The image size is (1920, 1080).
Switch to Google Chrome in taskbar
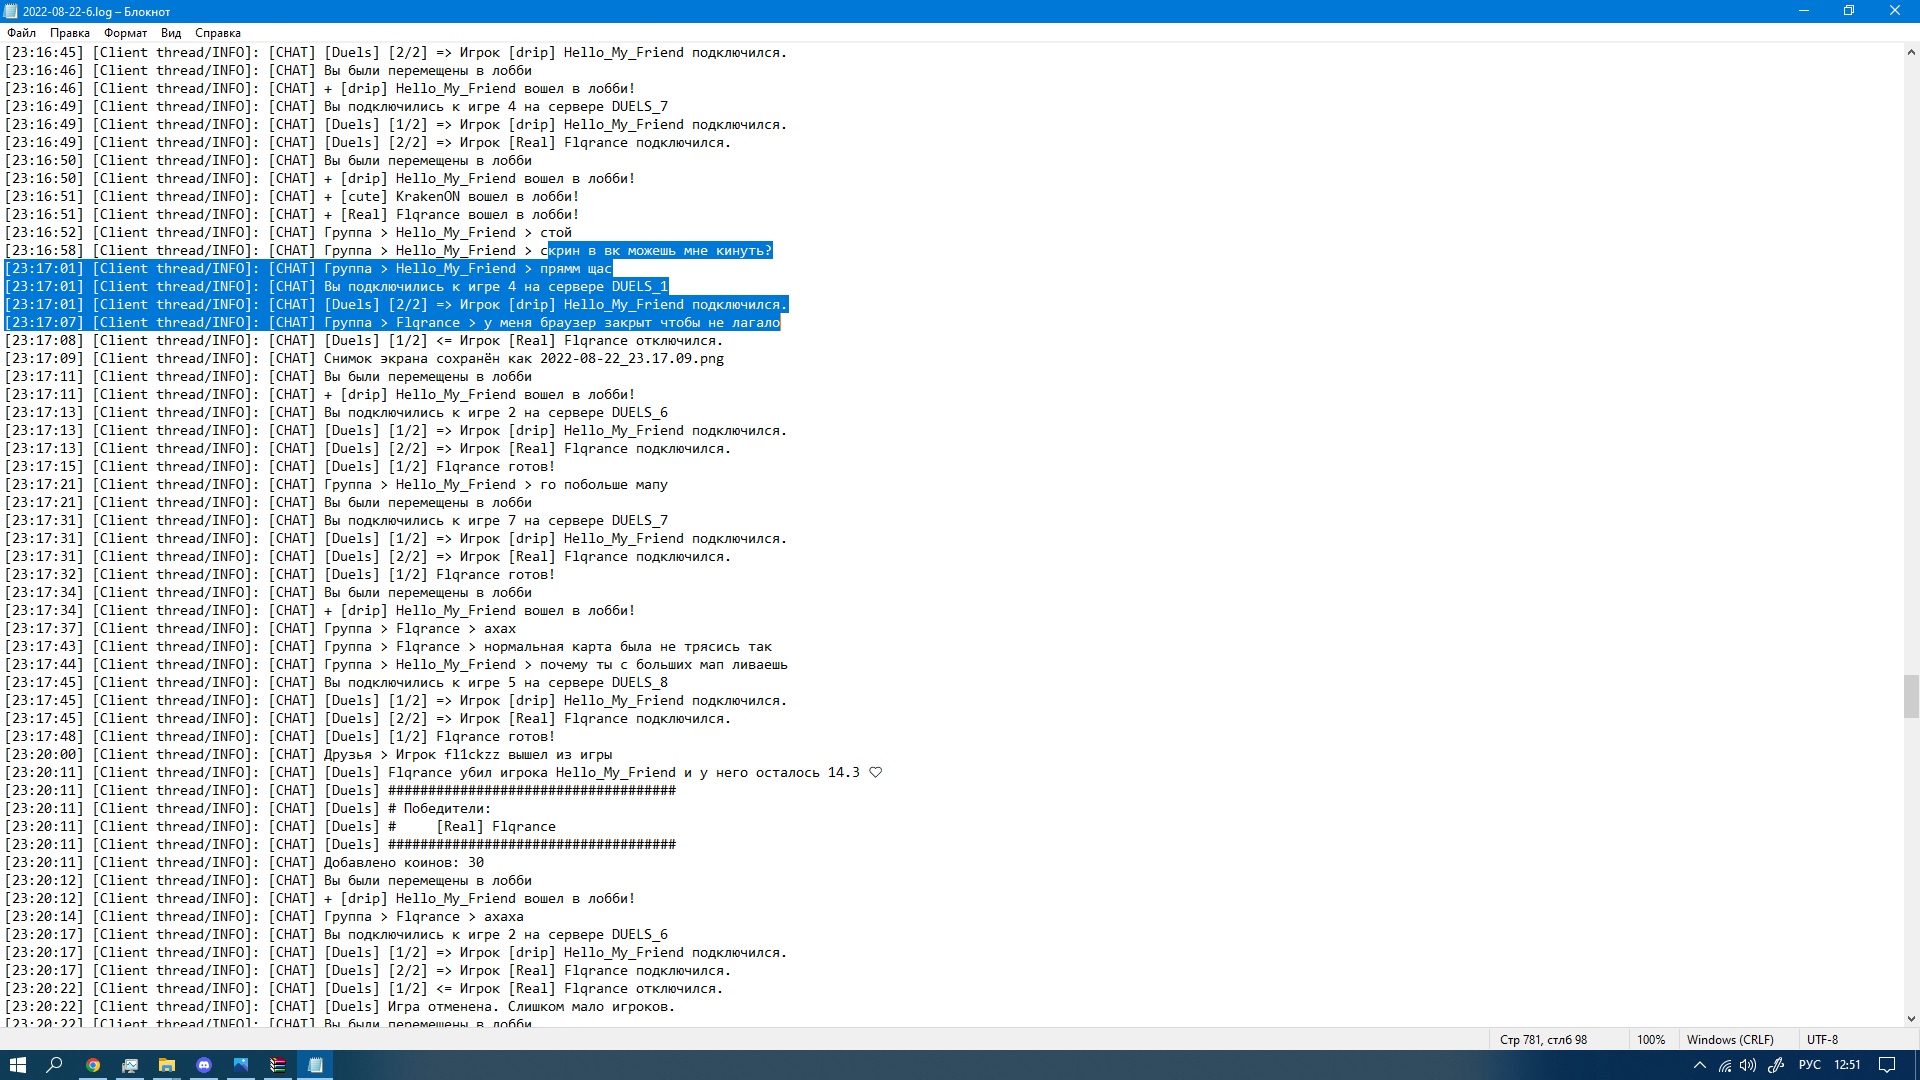pyautogui.click(x=93, y=1065)
